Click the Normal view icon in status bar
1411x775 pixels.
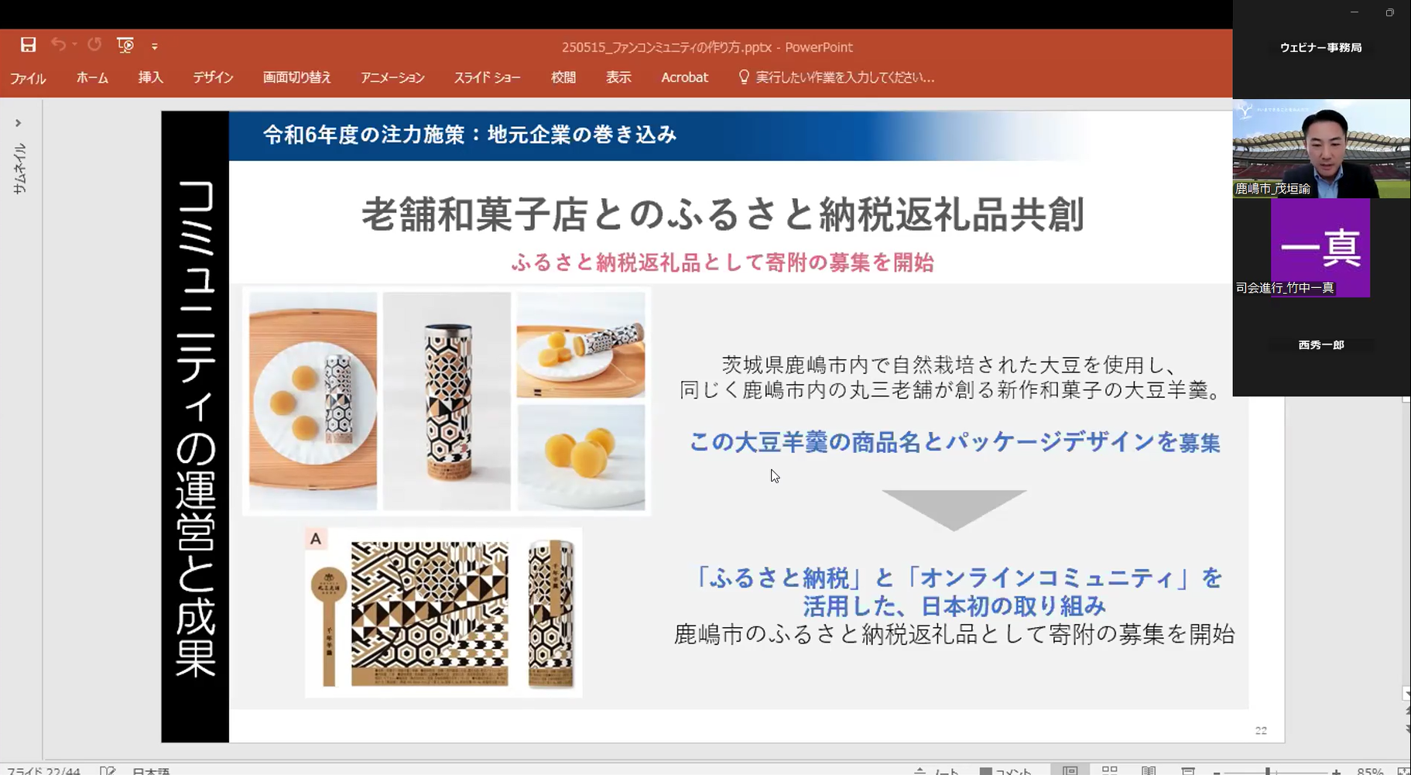click(x=1070, y=771)
